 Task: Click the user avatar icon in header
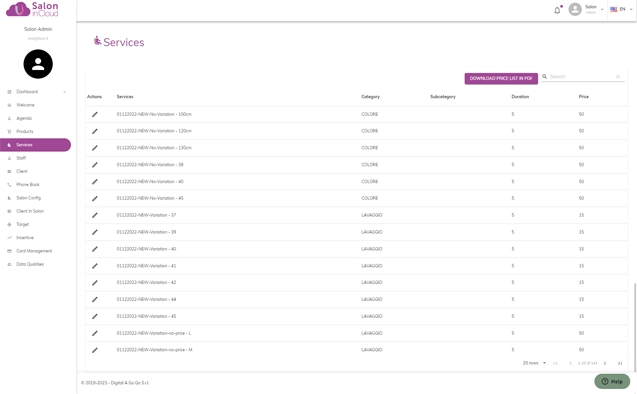pos(575,9)
